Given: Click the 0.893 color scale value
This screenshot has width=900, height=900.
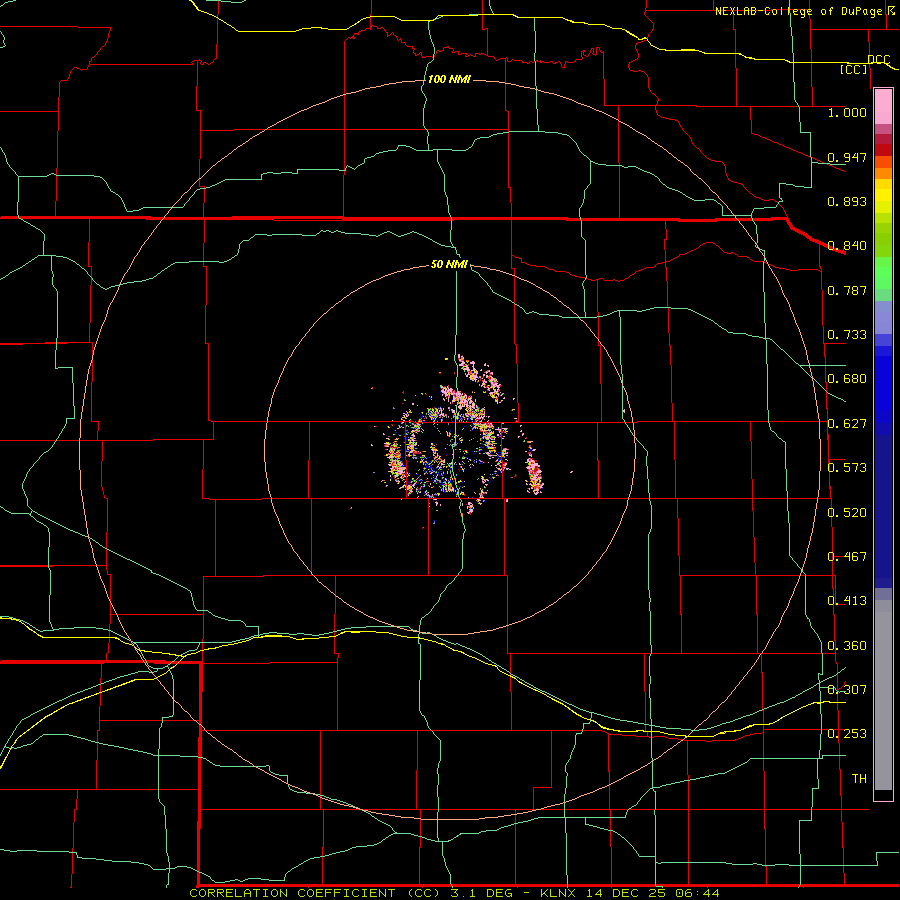Looking at the screenshot, I should [847, 201].
